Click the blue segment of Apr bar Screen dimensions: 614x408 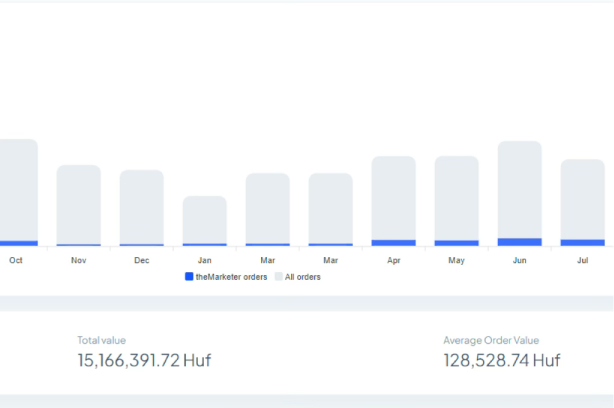[393, 243]
